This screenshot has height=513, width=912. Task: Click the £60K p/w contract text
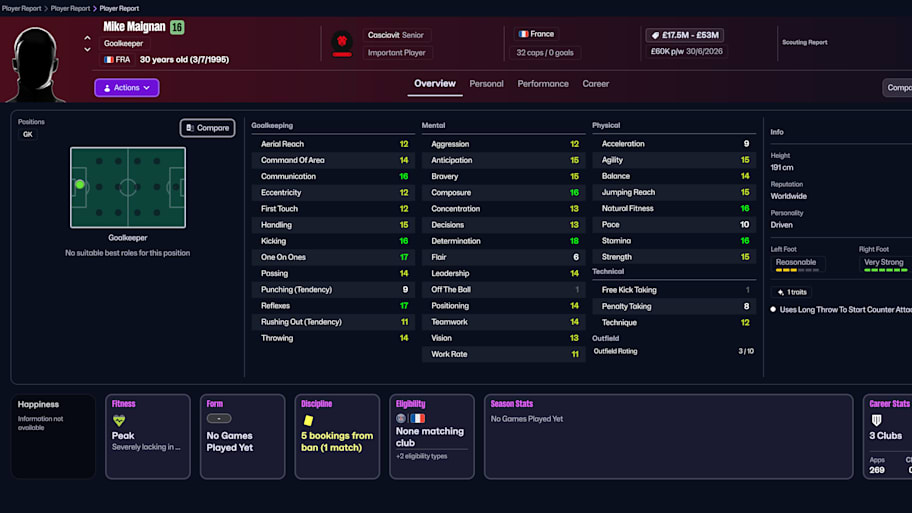(686, 51)
